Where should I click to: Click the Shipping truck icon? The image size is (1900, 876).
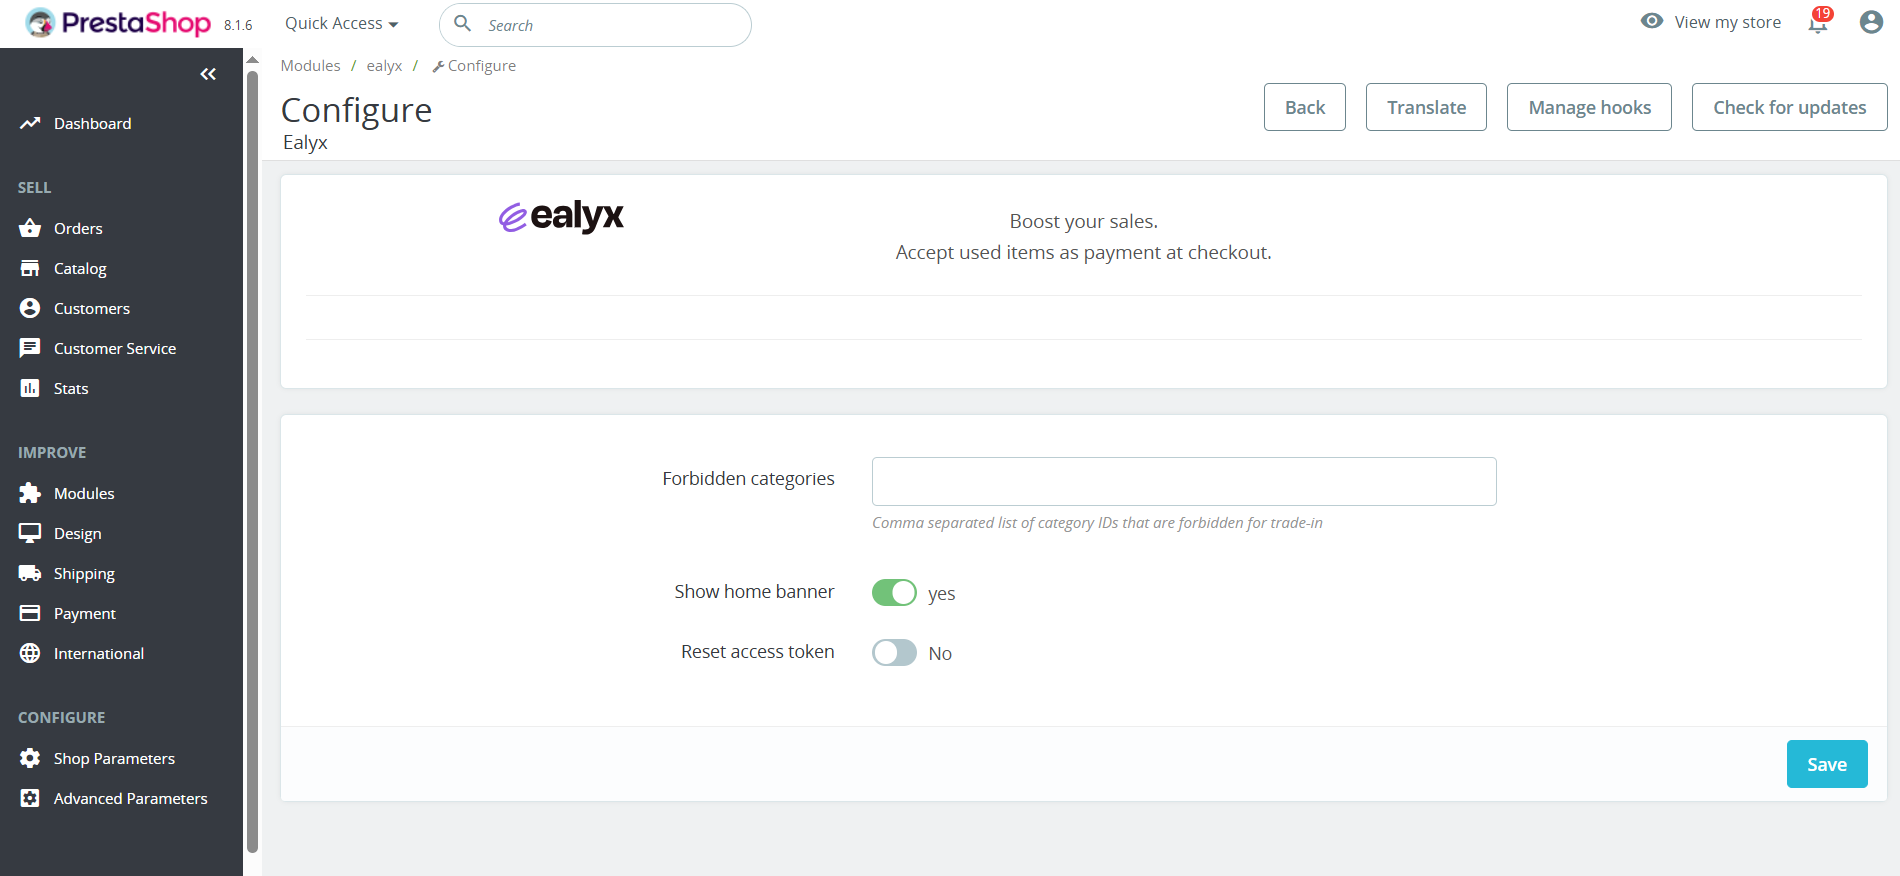(x=30, y=573)
